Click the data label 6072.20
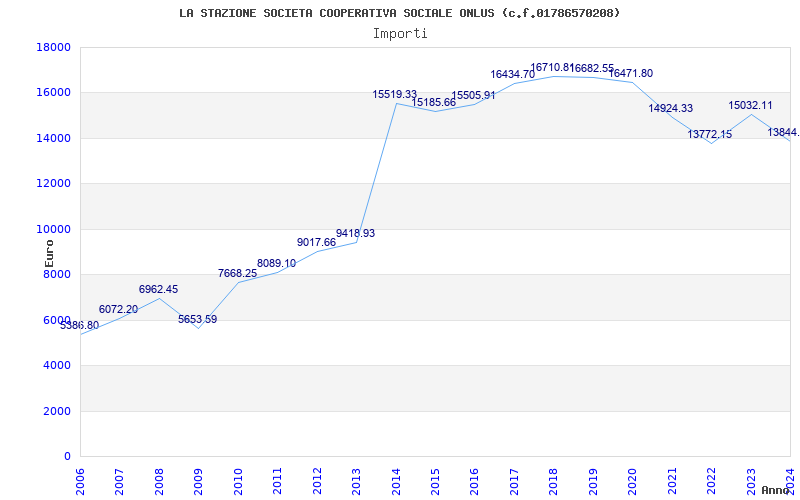 click(x=118, y=309)
